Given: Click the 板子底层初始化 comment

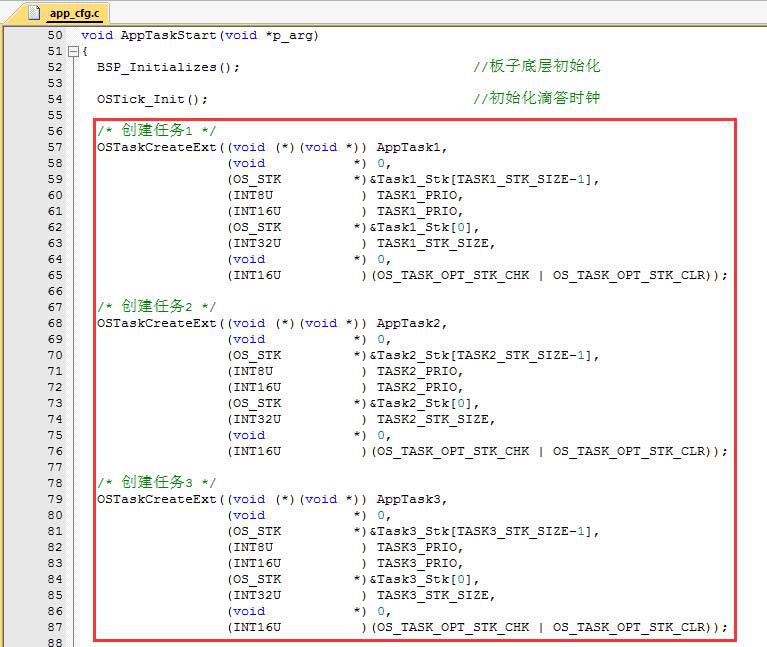Looking at the screenshot, I should (x=536, y=66).
